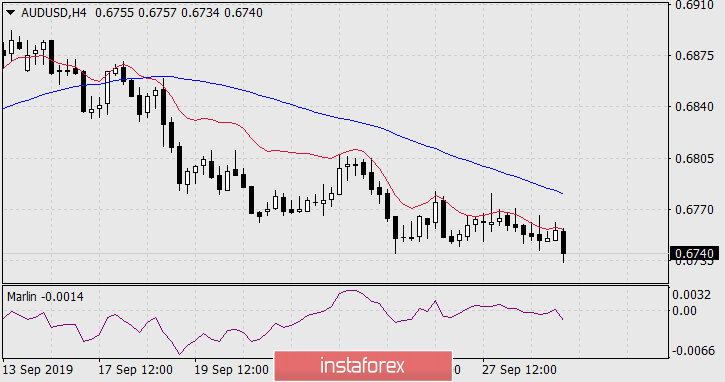Click the 17 Sep 12:00 time label
Screen dimensions: 725x382
pyautogui.click(x=134, y=370)
